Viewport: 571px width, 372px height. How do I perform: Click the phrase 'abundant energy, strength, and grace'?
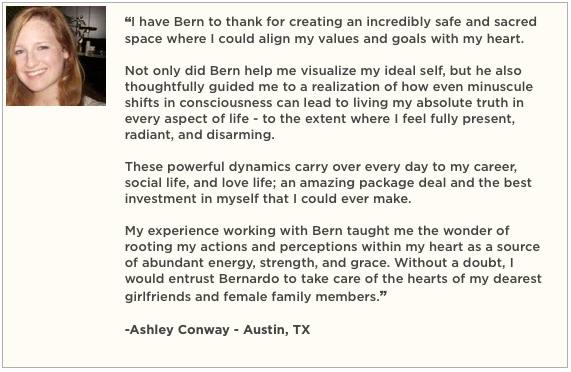click(265, 263)
